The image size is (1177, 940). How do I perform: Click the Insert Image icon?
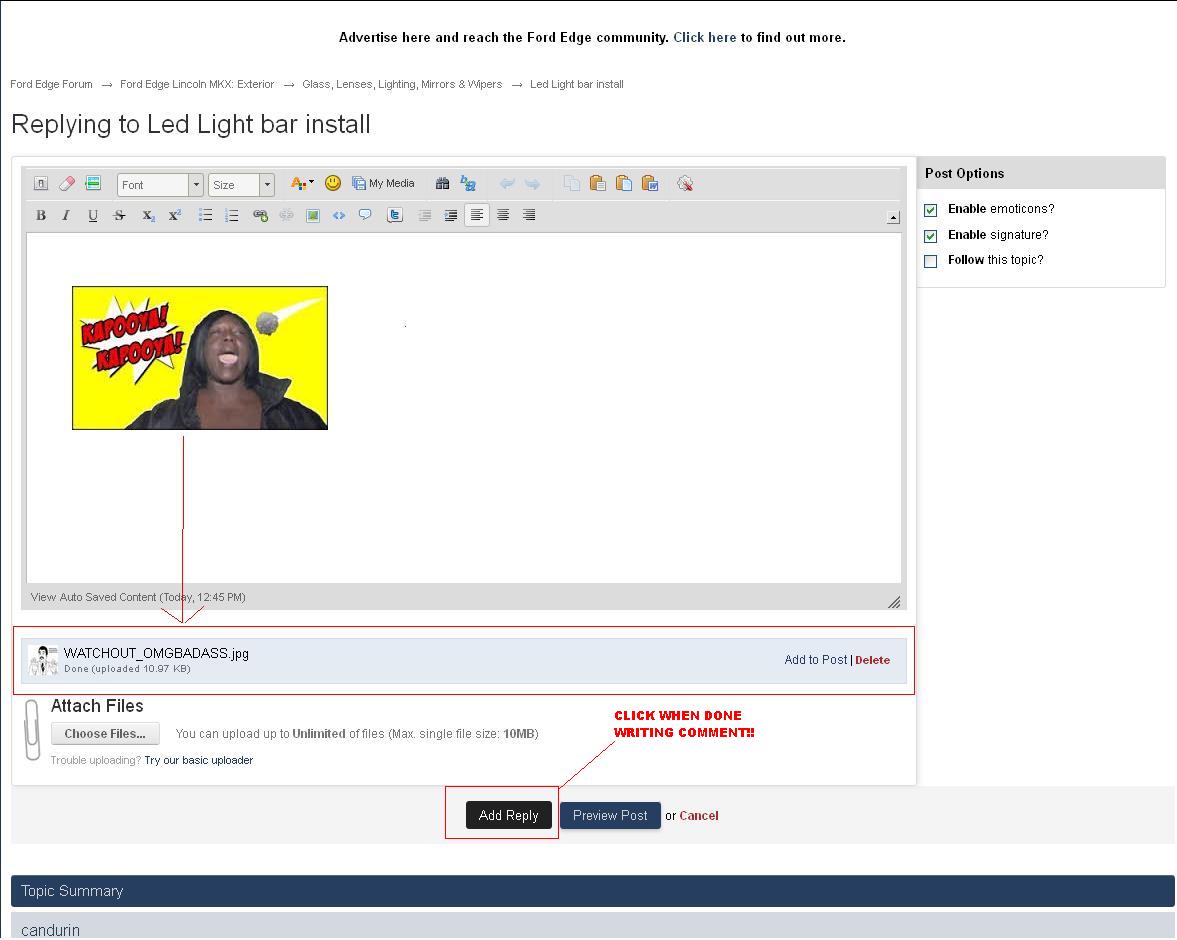pos(313,215)
